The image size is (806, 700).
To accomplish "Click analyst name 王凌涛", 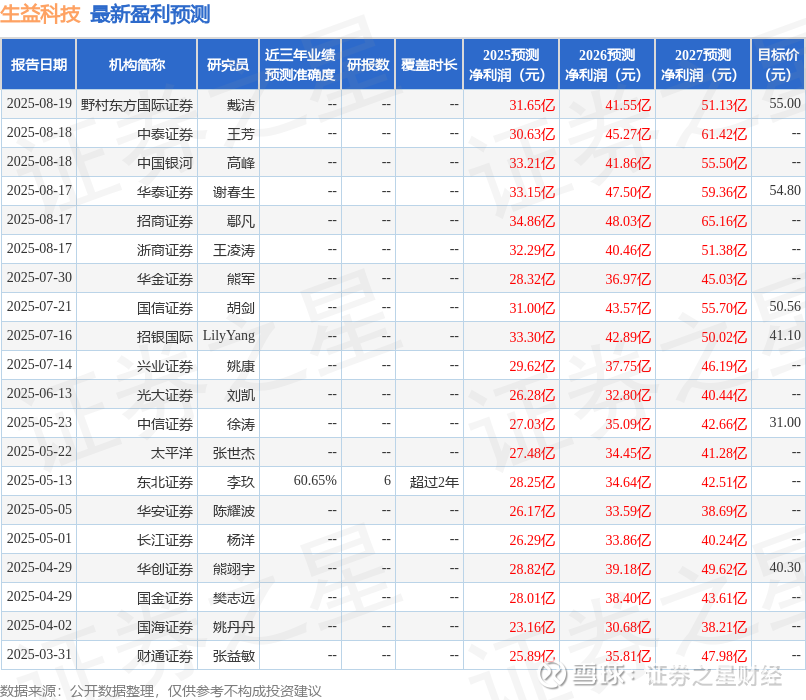I will pyautogui.click(x=234, y=250).
